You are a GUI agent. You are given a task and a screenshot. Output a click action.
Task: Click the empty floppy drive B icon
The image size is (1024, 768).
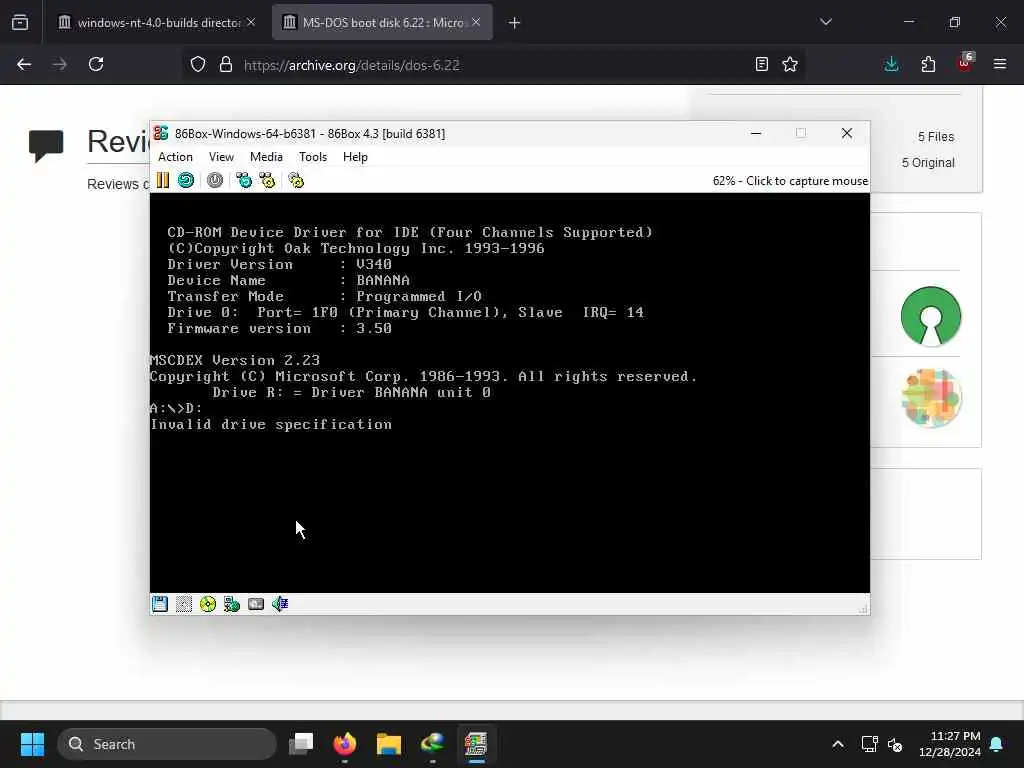point(184,604)
